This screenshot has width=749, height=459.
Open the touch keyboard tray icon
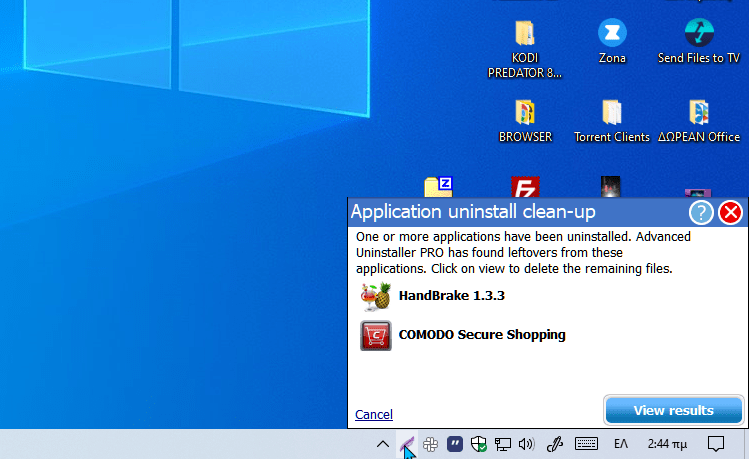586,444
